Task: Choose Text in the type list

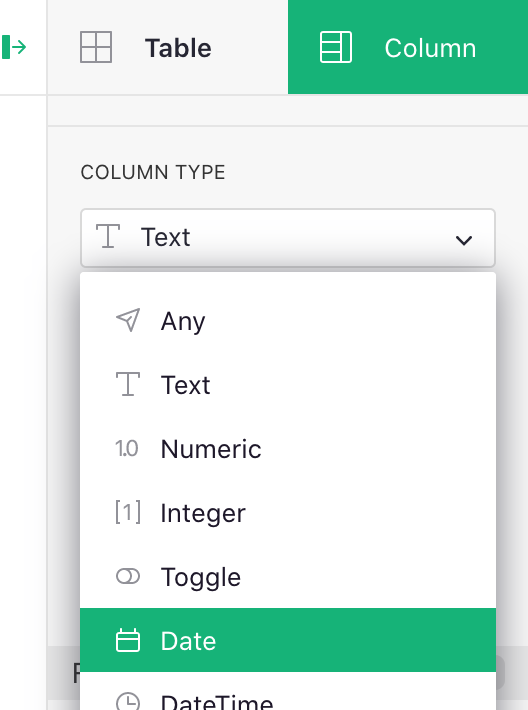Action: tap(288, 385)
